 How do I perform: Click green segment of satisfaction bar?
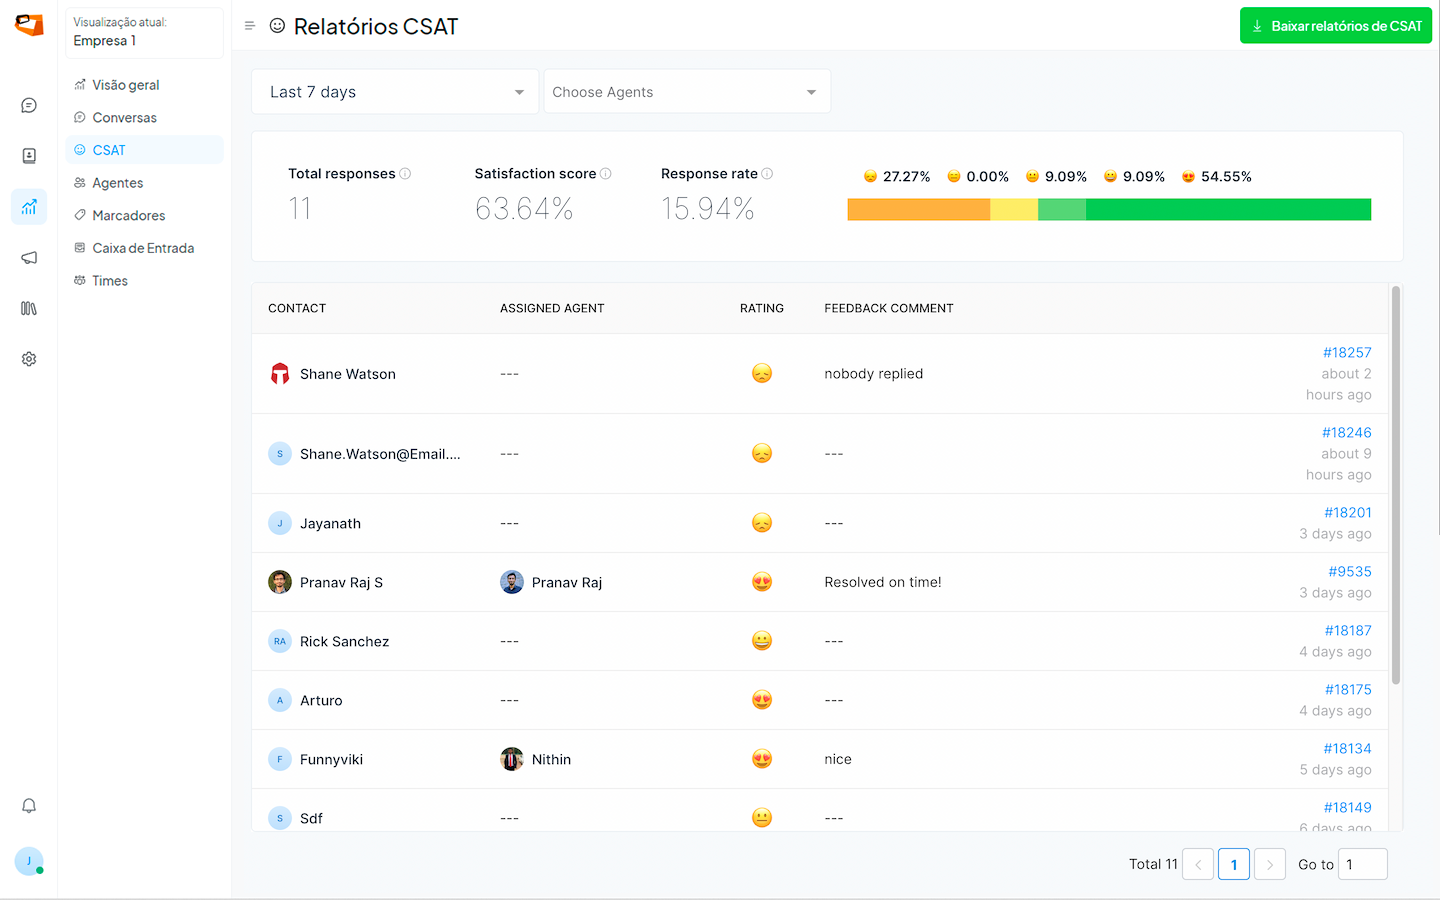pos(1228,210)
